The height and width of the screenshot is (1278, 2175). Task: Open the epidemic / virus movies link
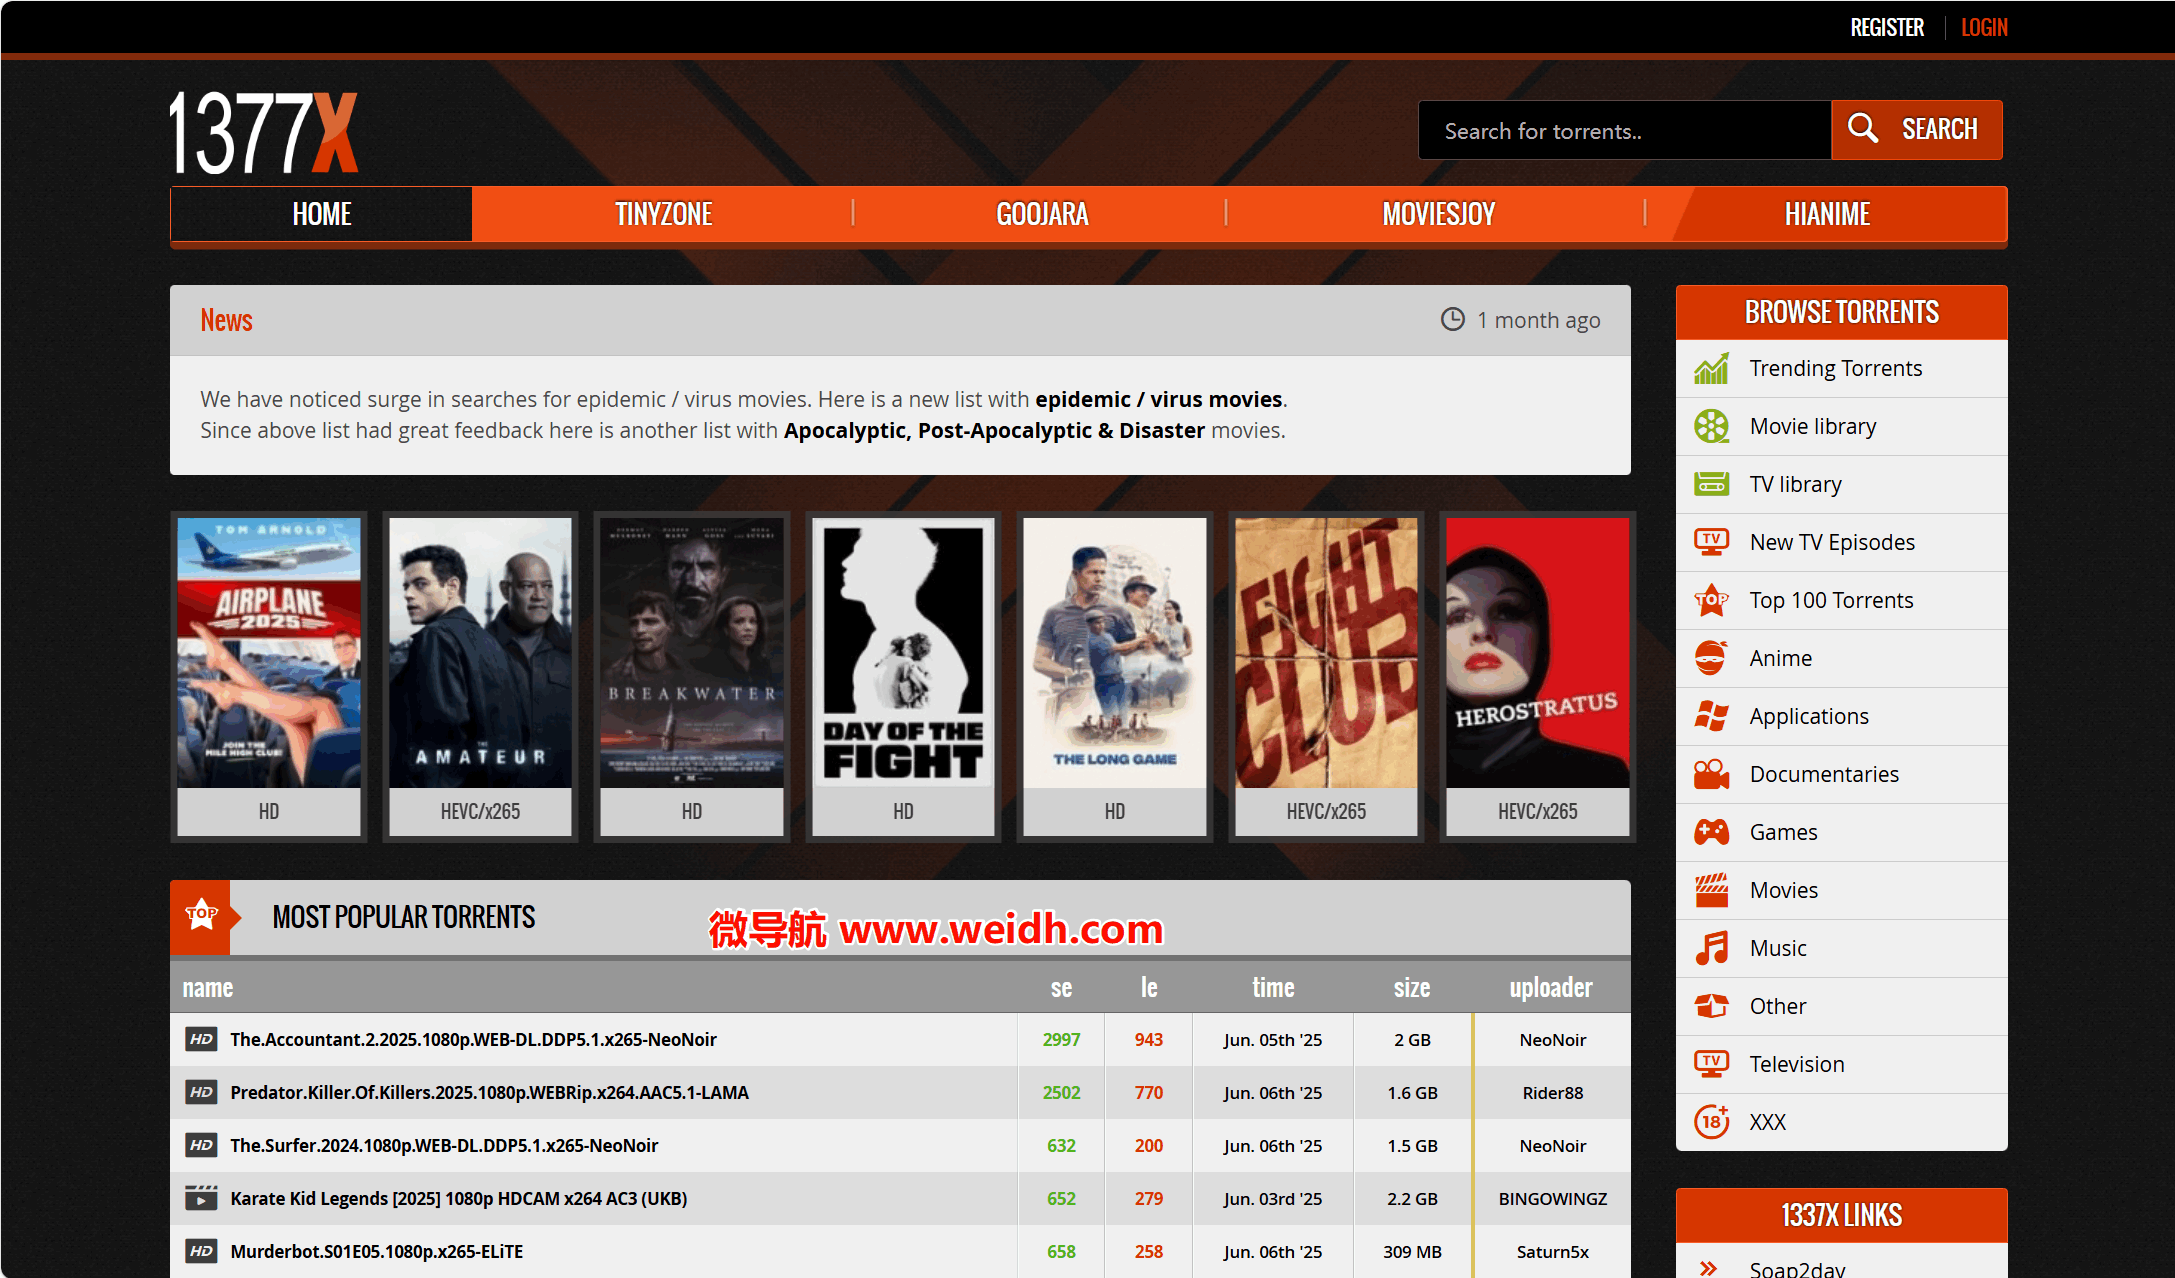[x=1158, y=400]
